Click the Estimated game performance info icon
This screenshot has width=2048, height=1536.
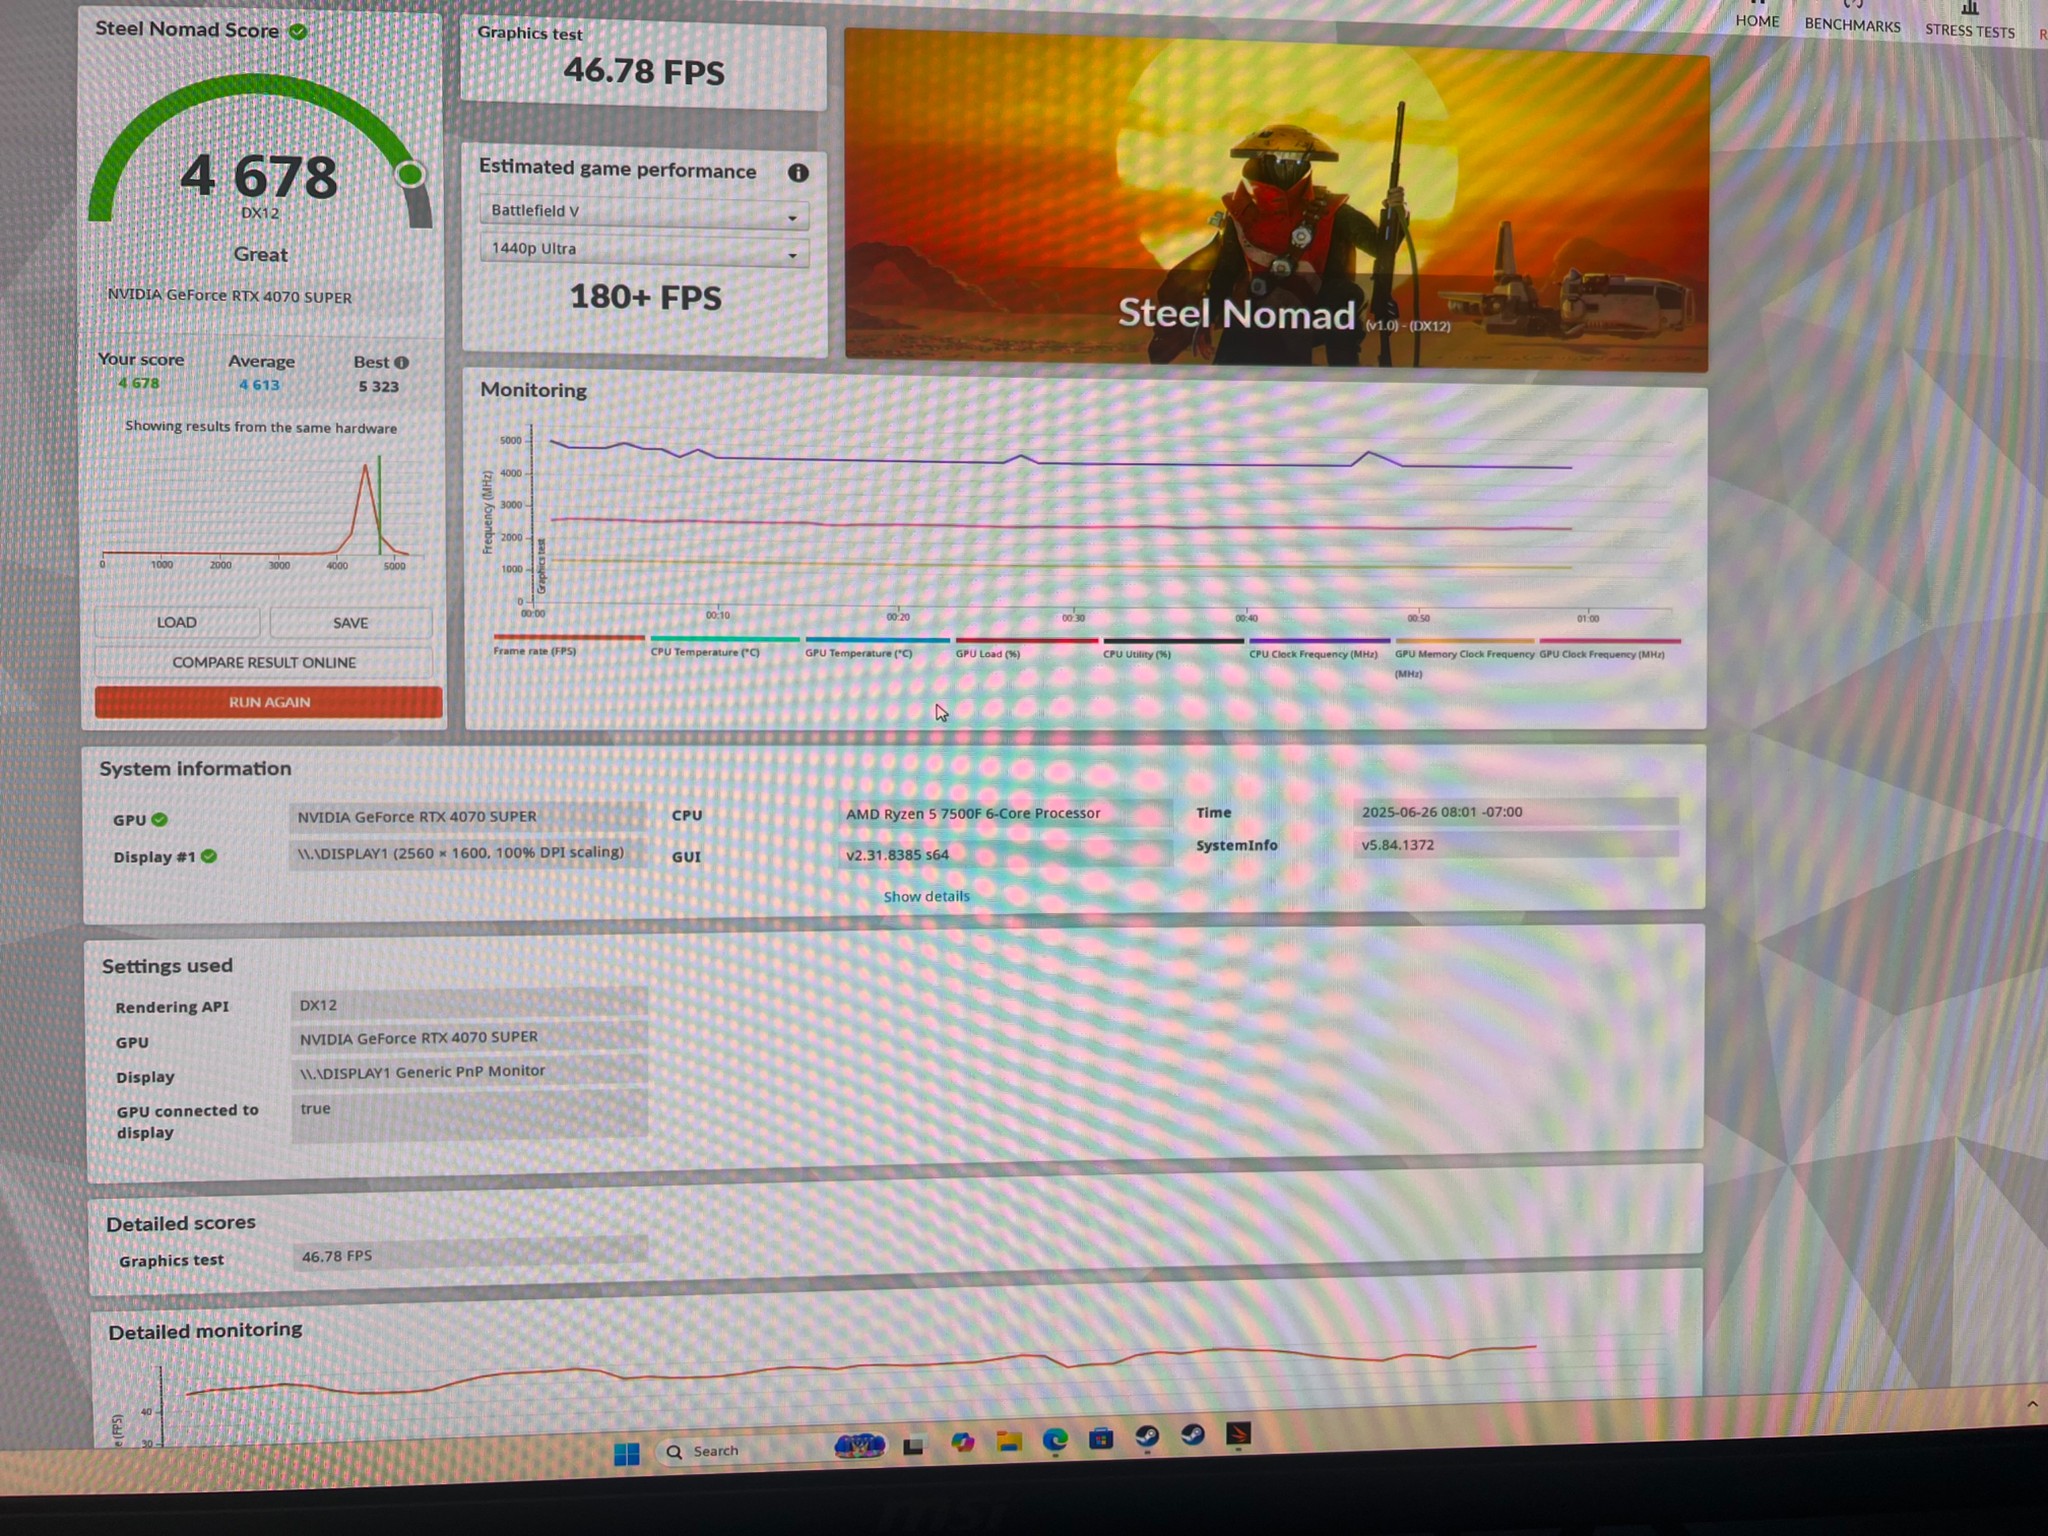[x=797, y=173]
